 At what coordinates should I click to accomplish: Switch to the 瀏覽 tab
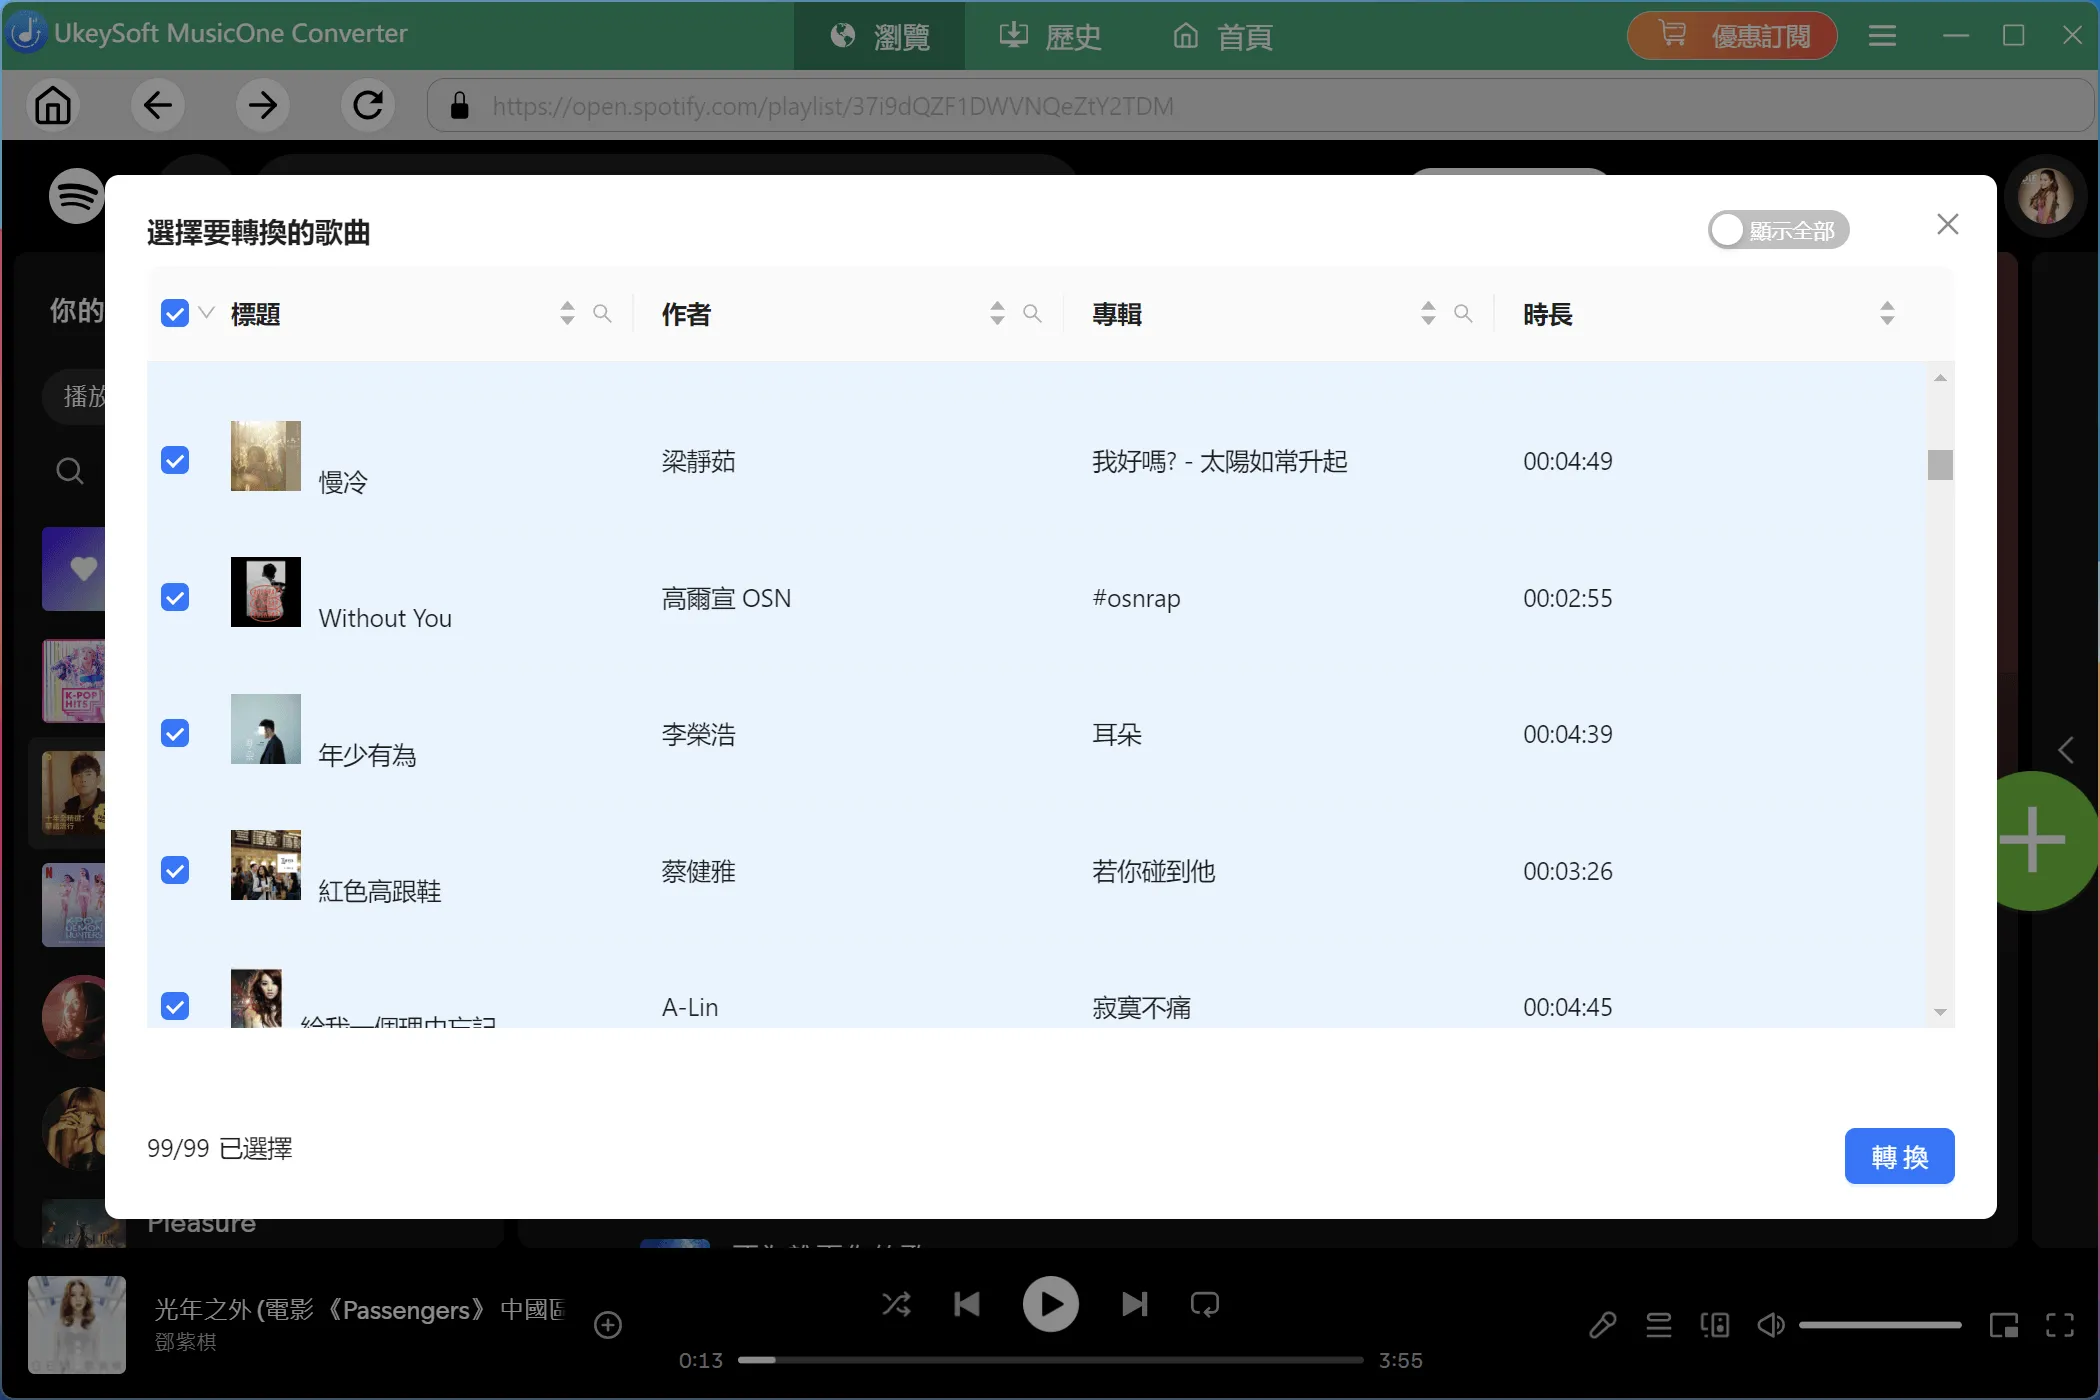click(x=880, y=36)
